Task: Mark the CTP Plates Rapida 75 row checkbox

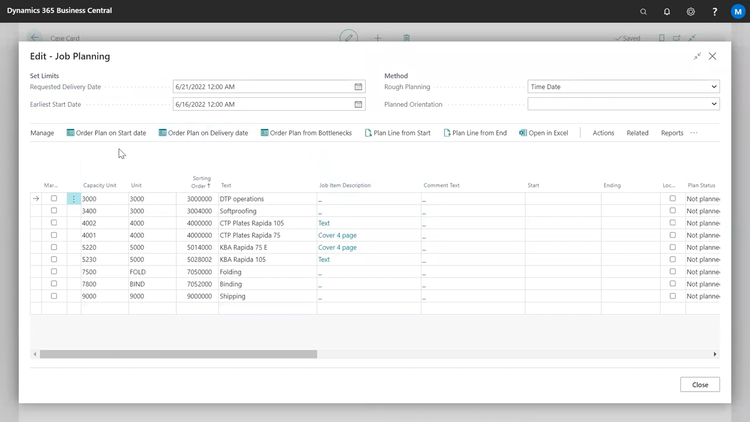Action: 54,235
